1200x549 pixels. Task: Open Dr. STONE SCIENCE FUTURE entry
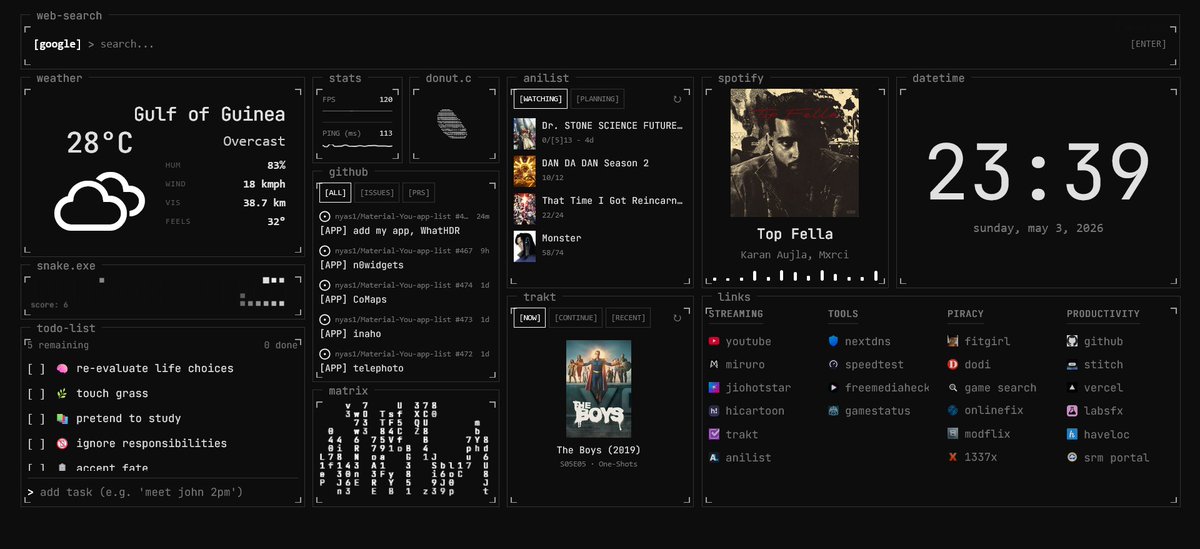(599, 133)
